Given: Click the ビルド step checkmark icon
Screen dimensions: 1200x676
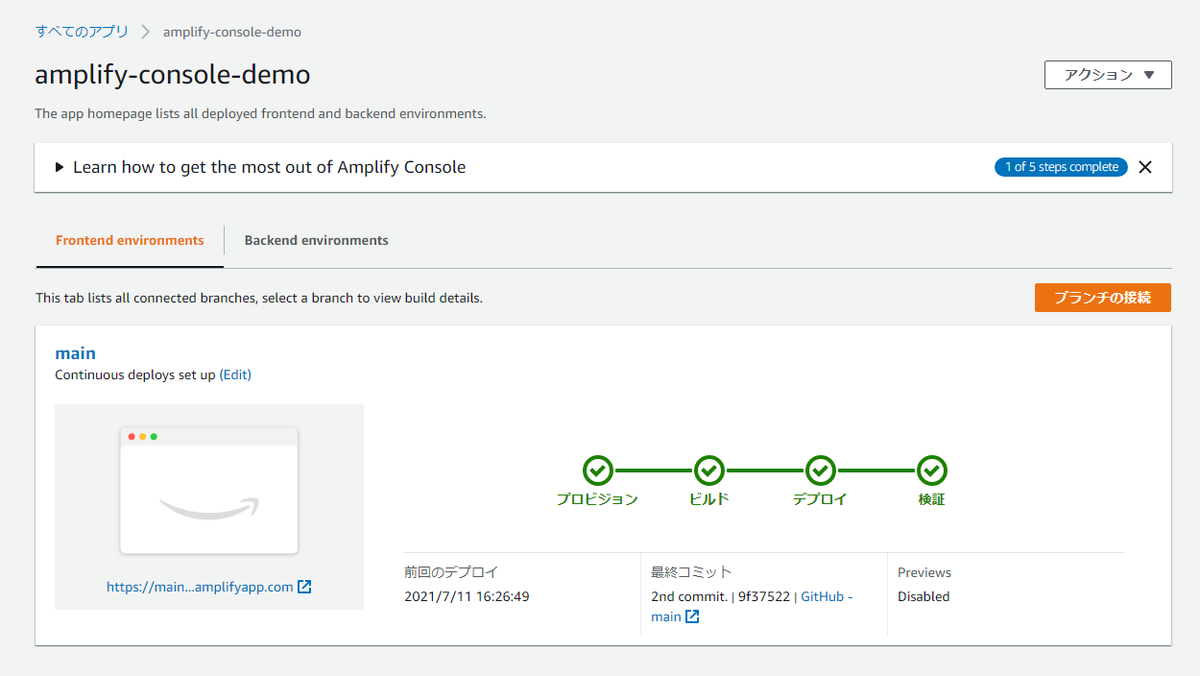Looking at the screenshot, I should (x=709, y=469).
